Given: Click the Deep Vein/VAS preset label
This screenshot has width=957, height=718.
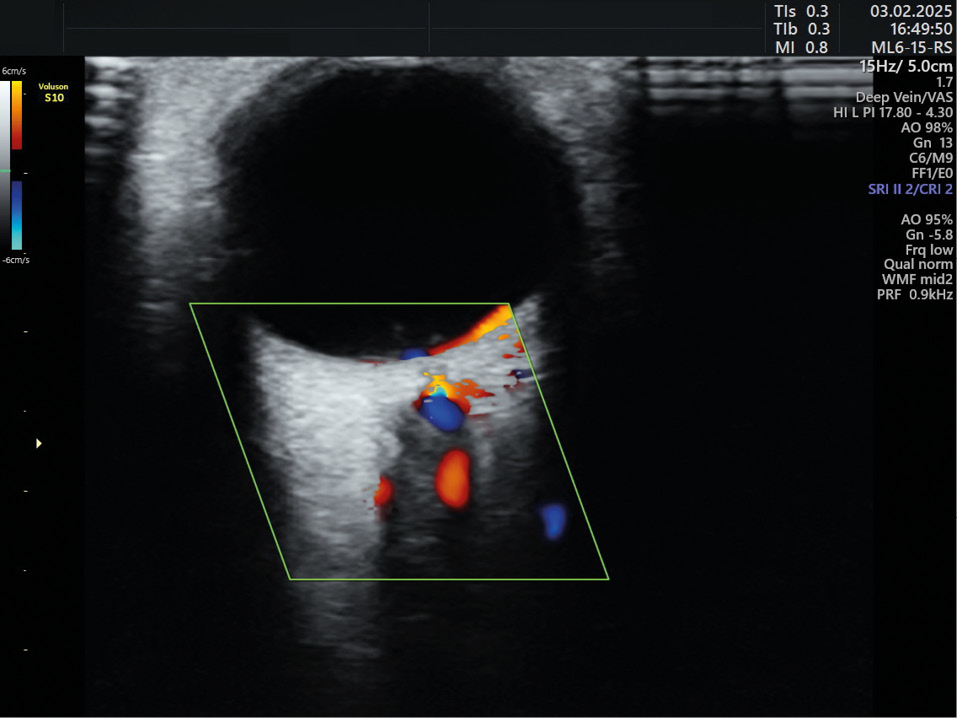Looking at the screenshot, I should (x=904, y=97).
